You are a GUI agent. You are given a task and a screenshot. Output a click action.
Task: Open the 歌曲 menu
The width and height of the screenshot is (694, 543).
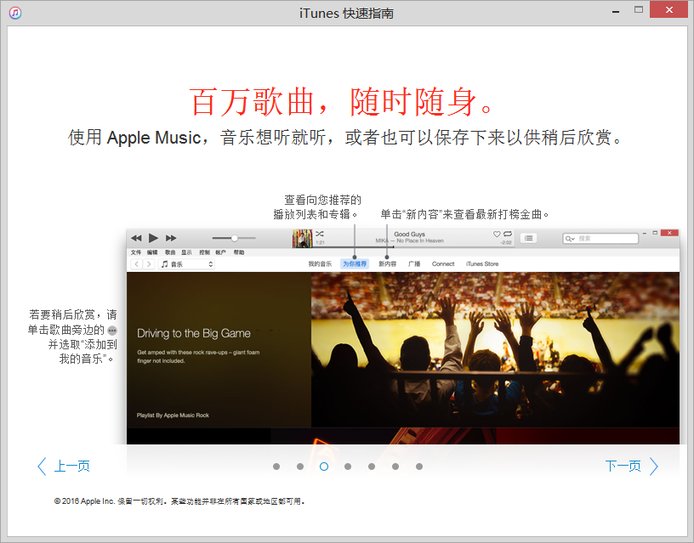click(170, 252)
